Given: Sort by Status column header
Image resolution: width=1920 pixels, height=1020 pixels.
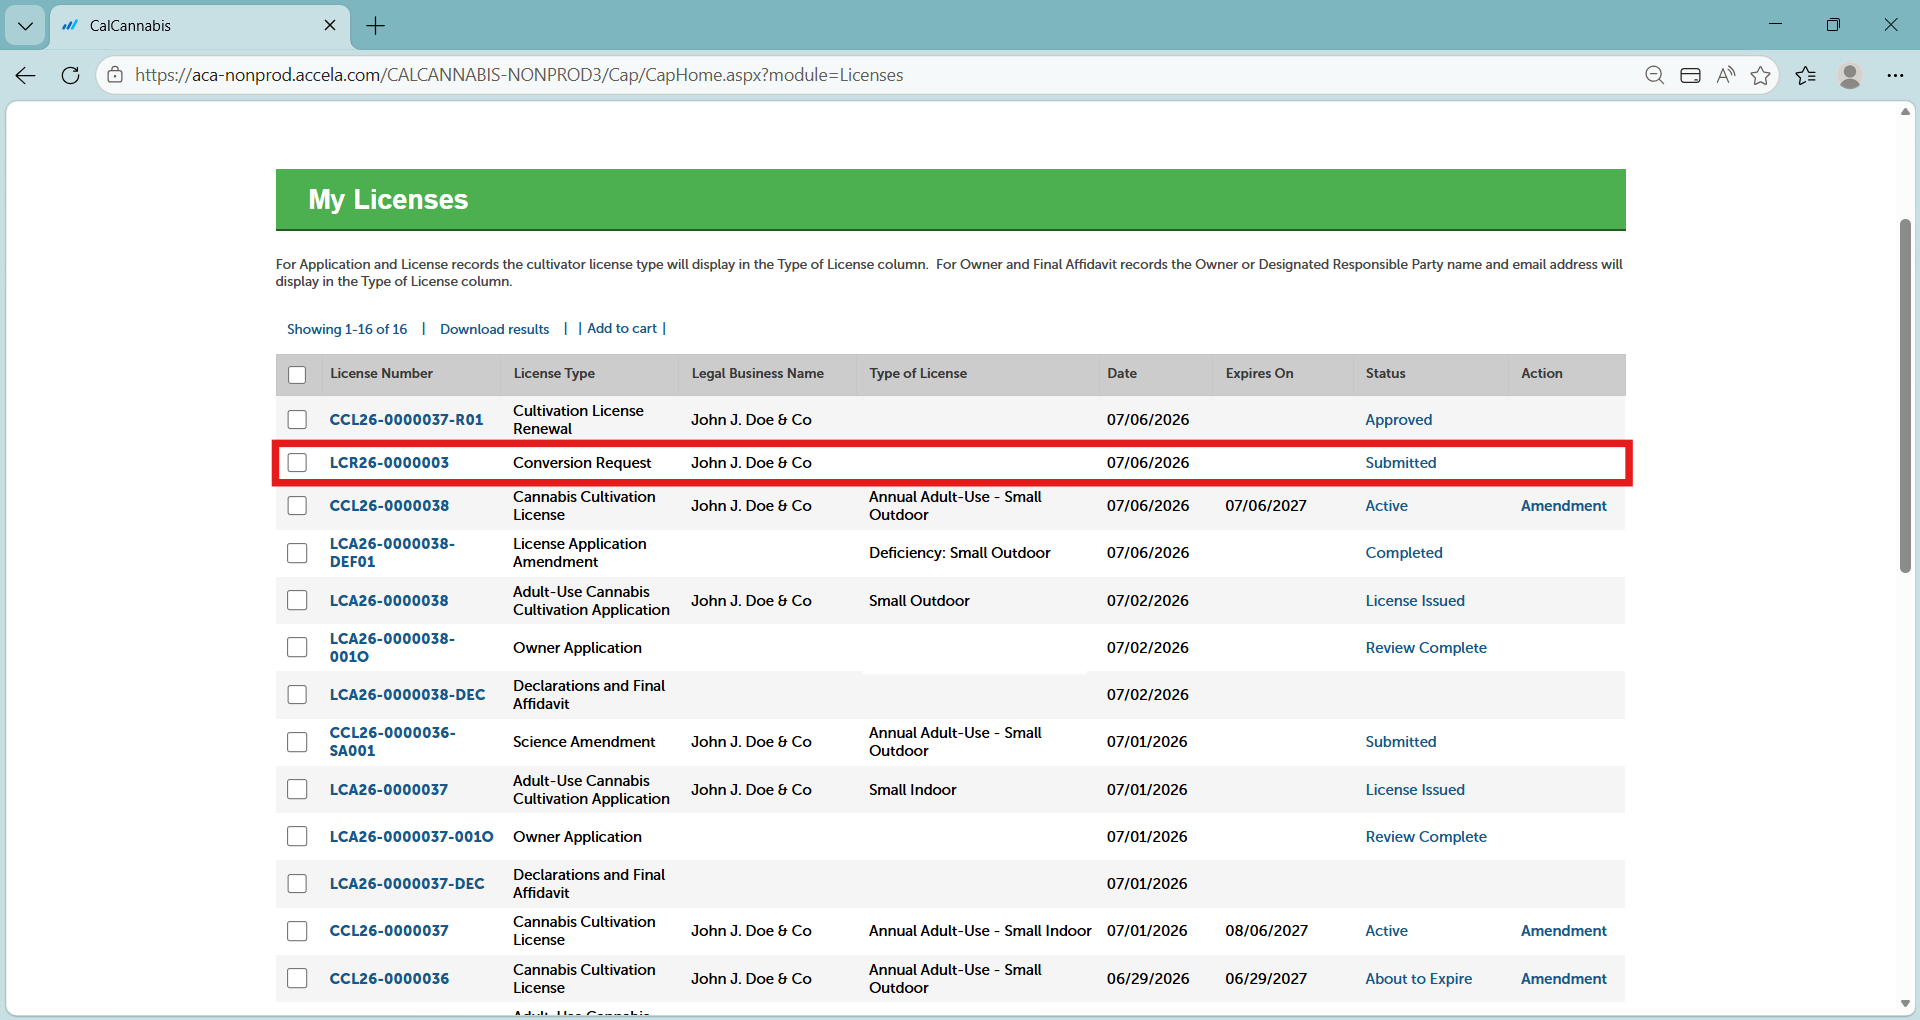Looking at the screenshot, I should point(1385,374).
